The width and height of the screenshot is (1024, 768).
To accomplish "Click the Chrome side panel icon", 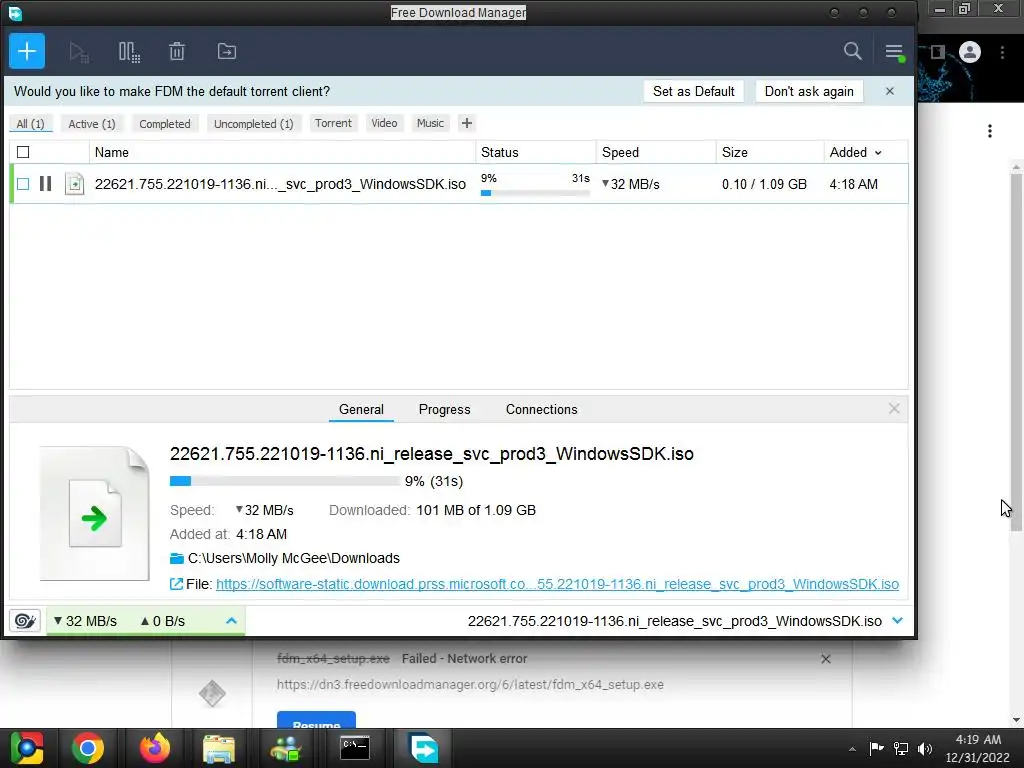I will [938, 52].
